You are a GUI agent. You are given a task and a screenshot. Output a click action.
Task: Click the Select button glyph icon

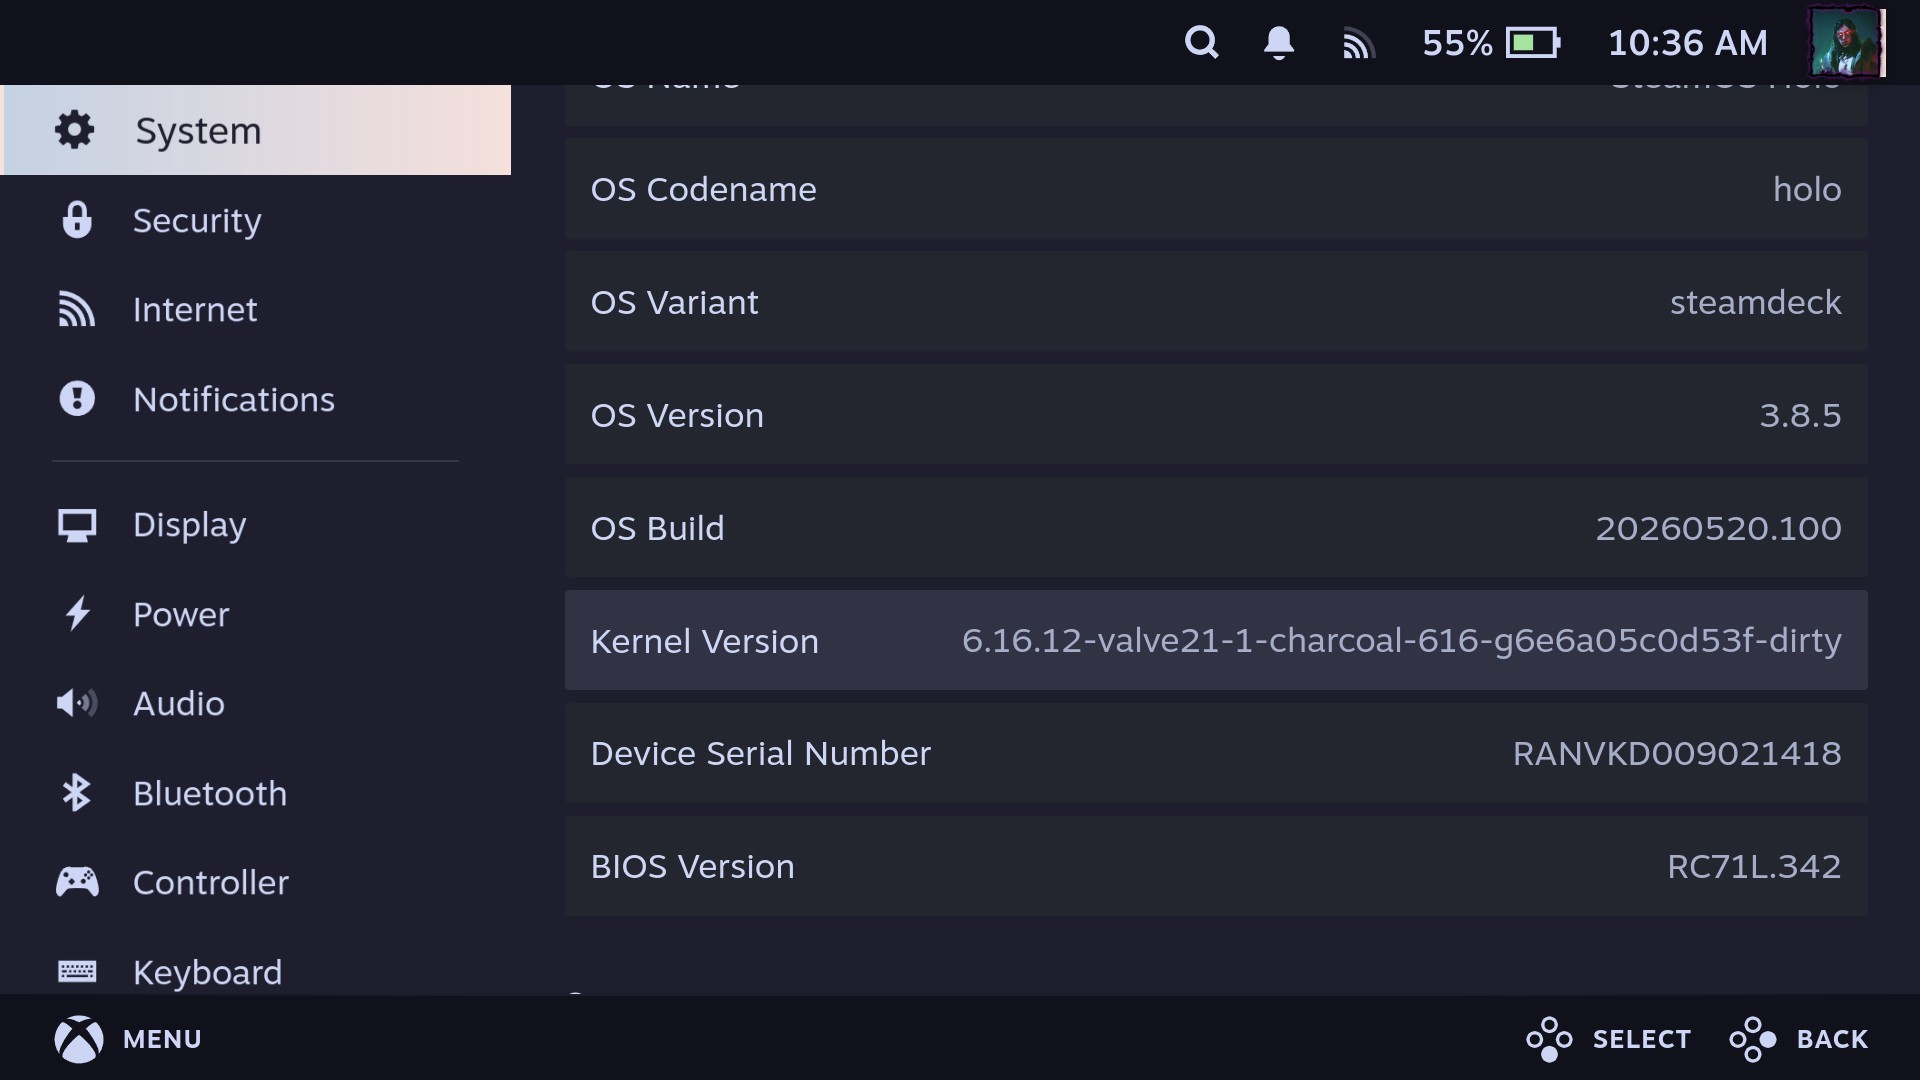tap(1549, 1039)
